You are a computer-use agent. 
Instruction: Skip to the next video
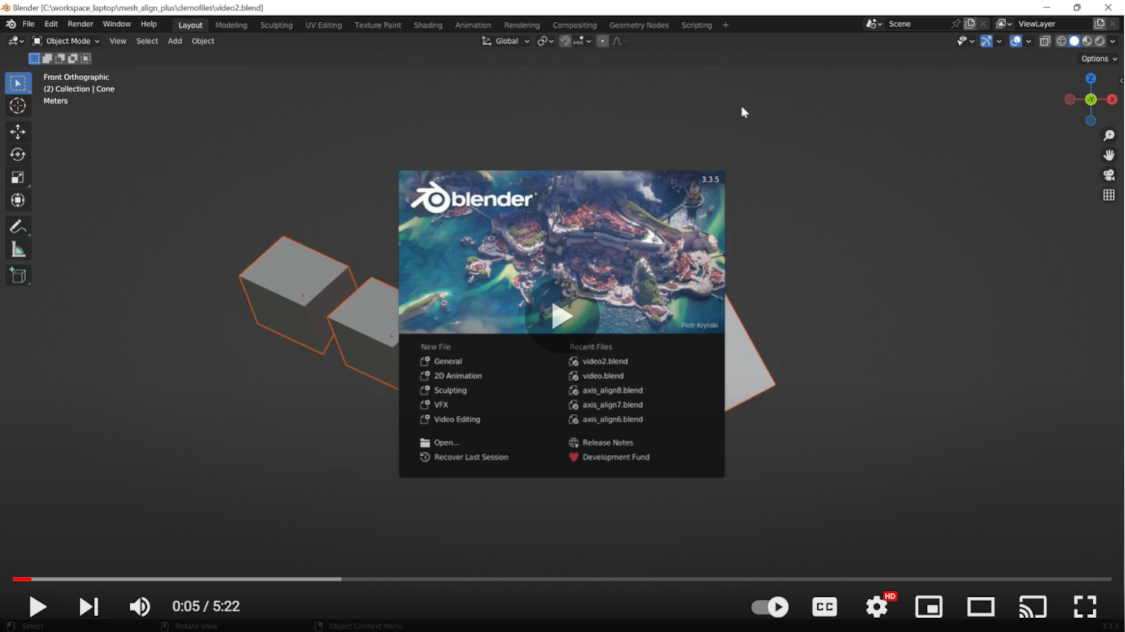tap(88, 607)
